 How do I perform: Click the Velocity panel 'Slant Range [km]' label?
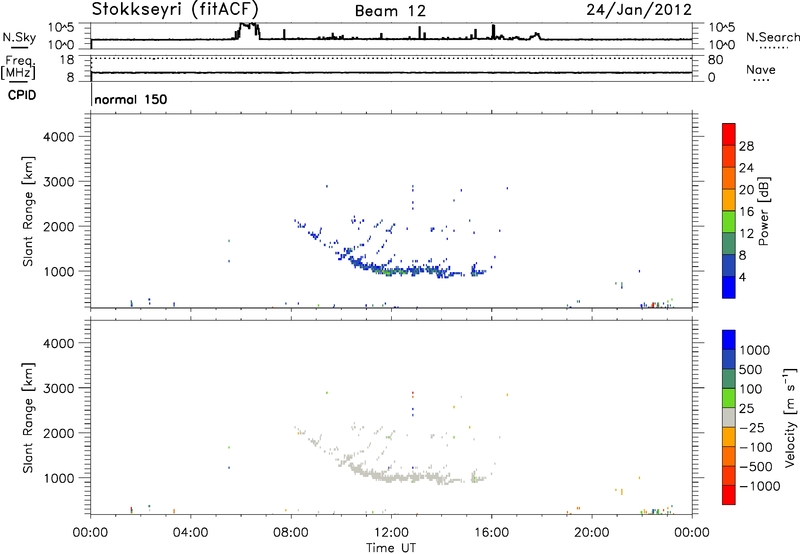28,417
